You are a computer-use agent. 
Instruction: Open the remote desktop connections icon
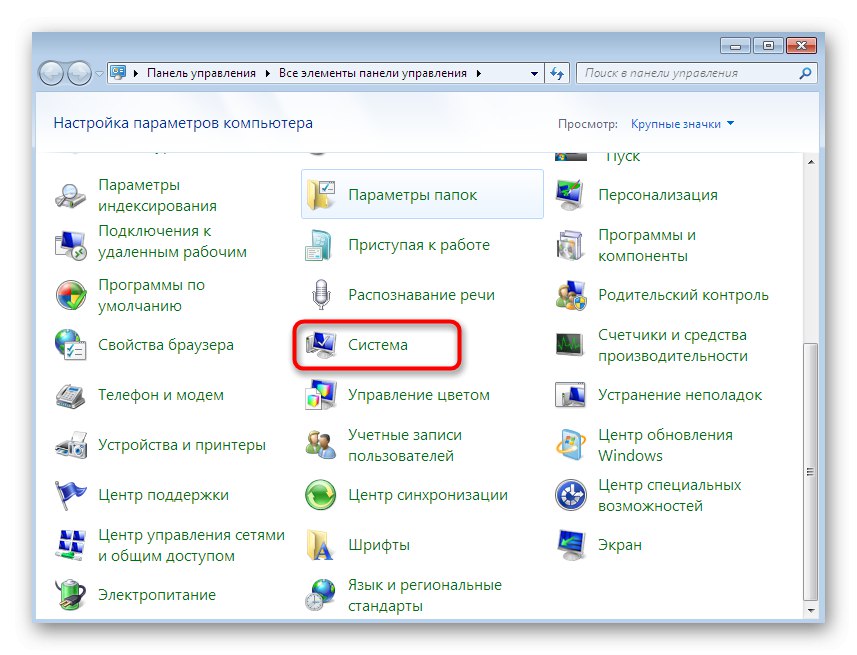(71, 245)
